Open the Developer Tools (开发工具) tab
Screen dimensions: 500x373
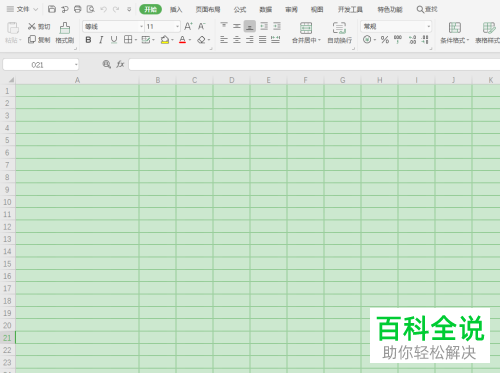pyautogui.click(x=350, y=9)
